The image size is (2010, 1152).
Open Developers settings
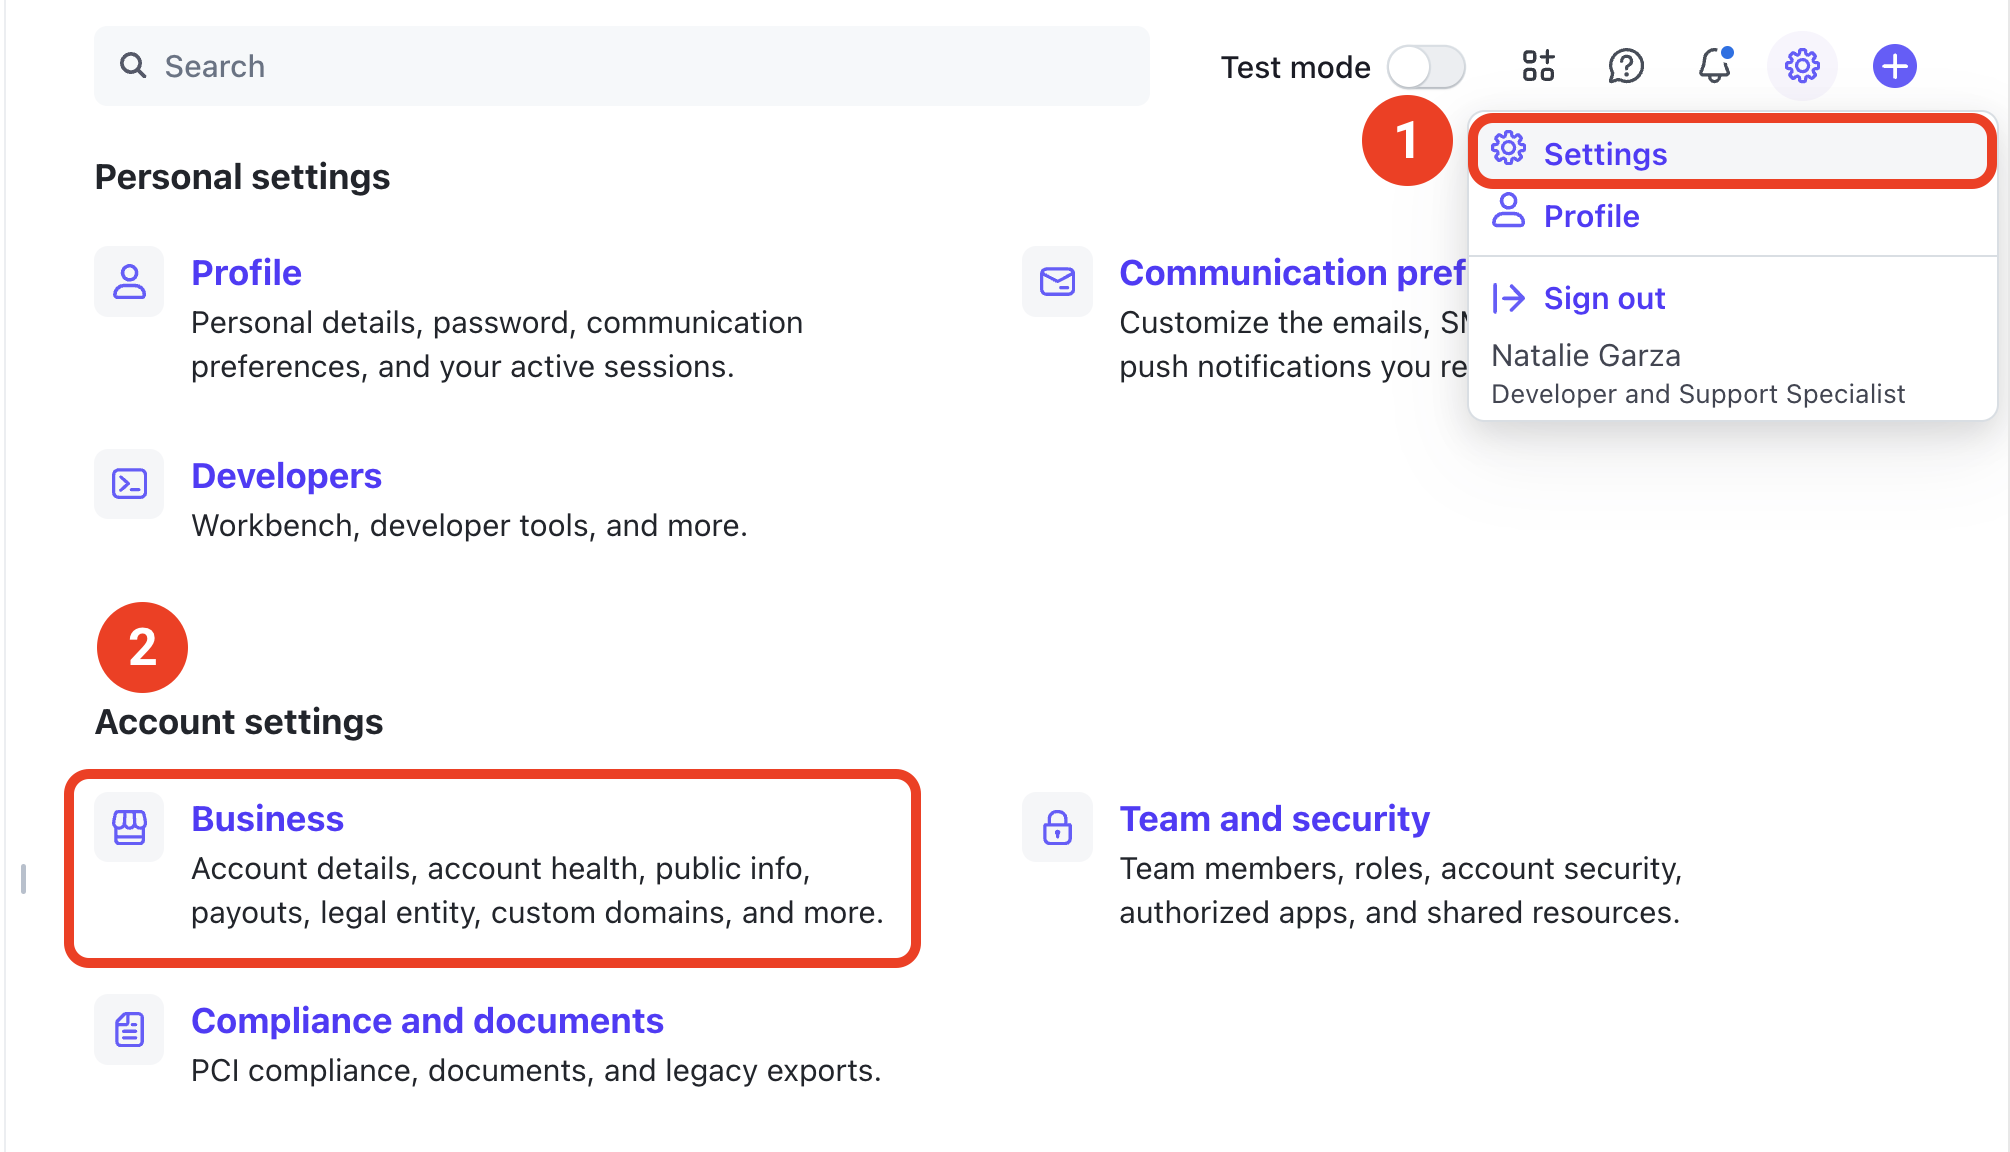pos(286,475)
